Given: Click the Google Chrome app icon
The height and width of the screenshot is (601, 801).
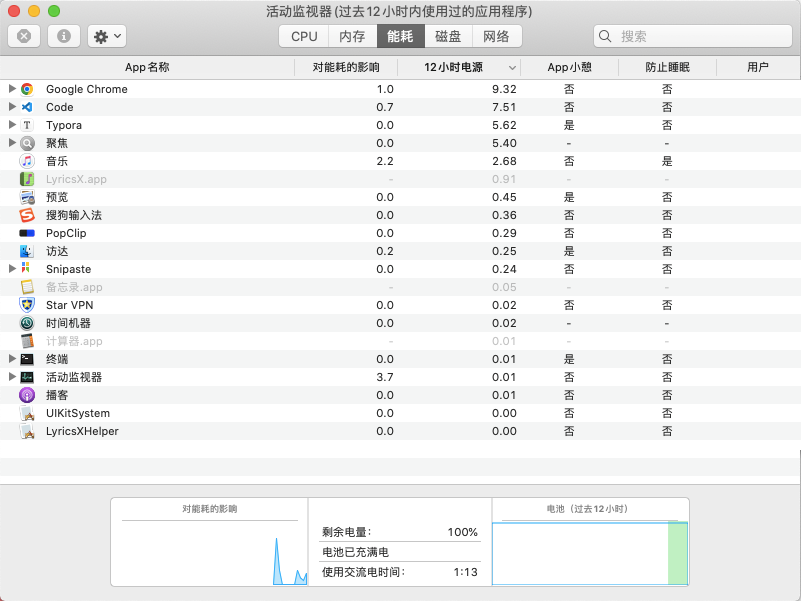Looking at the screenshot, I should pos(27,89).
